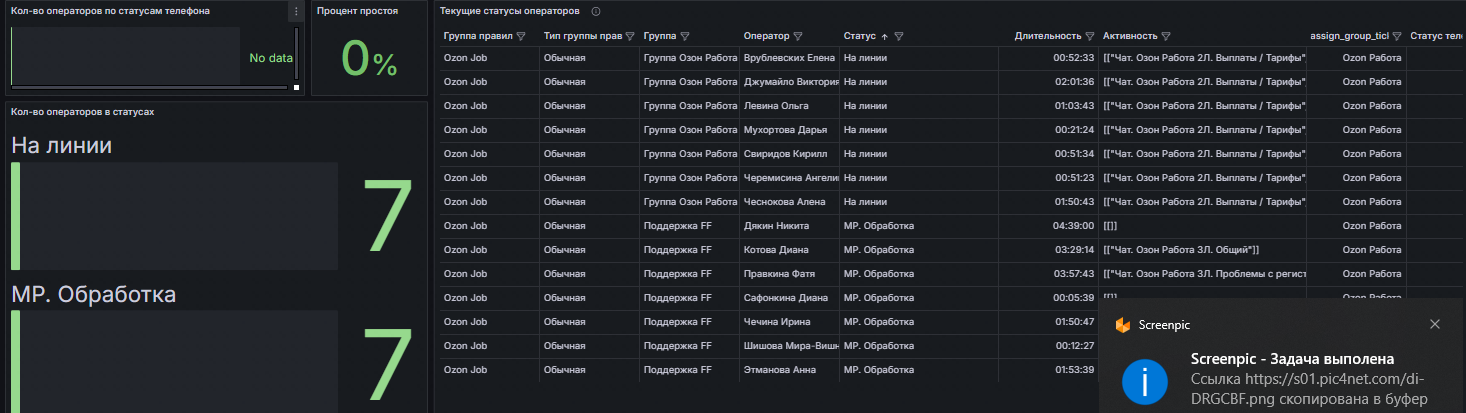Viewport: 1466px width, 413px height.
Task: Click the info icon beside Текущие статусы операторов
Action: click(596, 11)
